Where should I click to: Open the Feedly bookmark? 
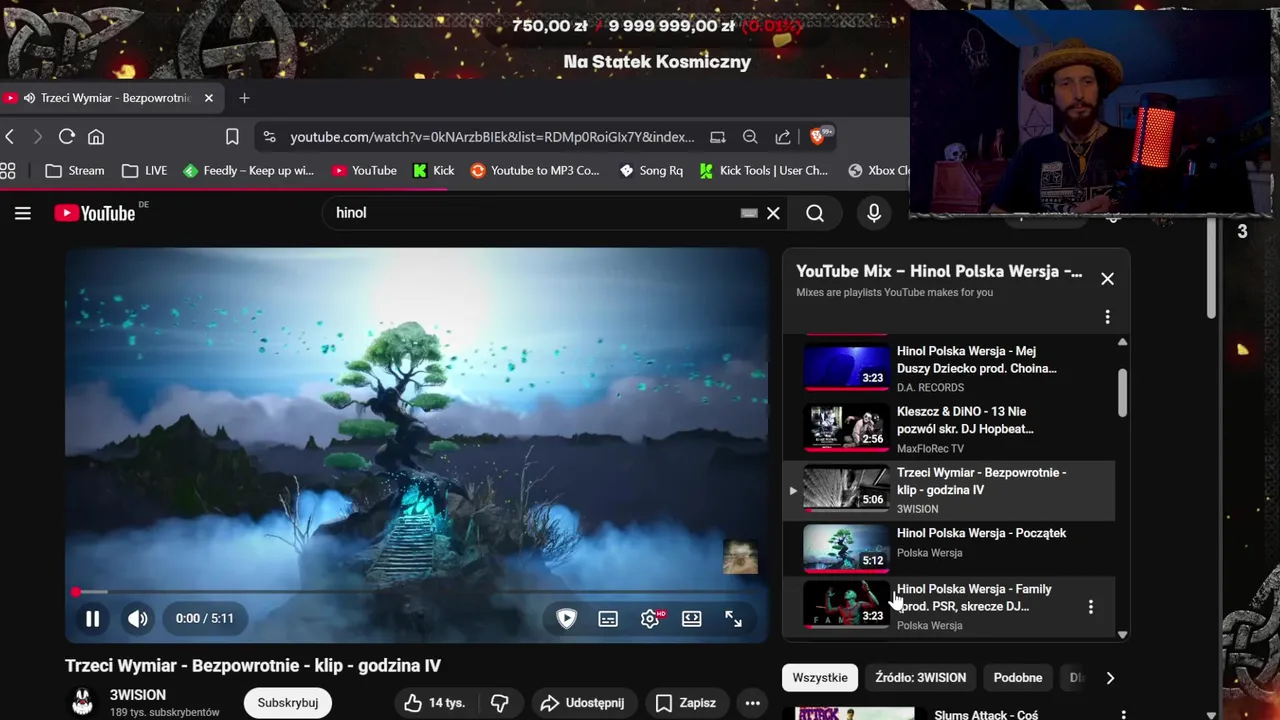[x=249, y=171]
